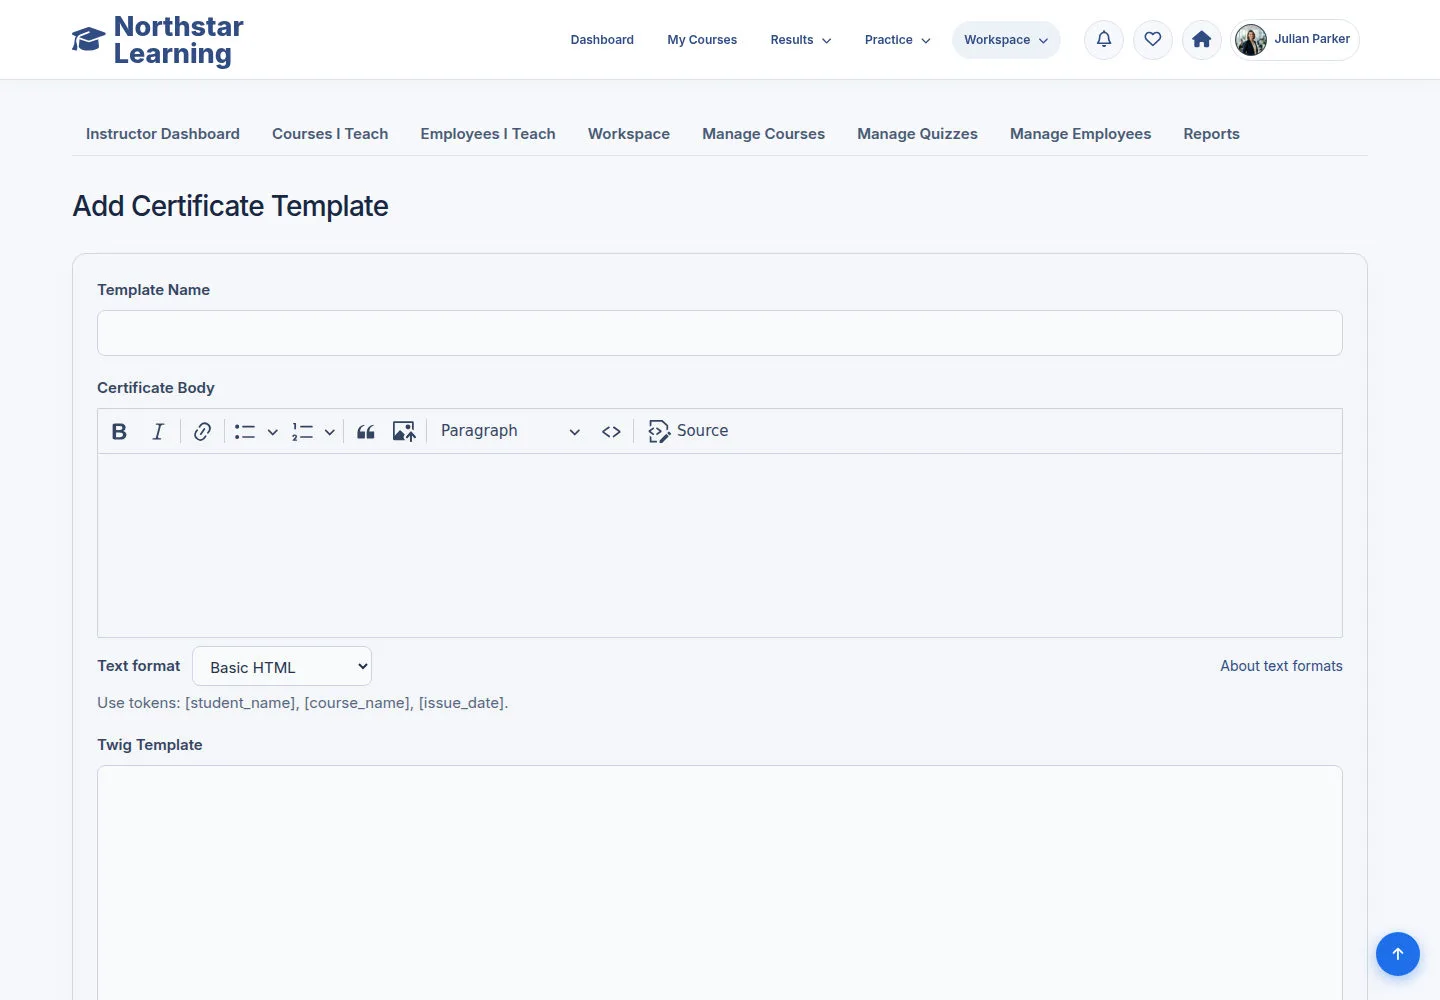This screenshot has height=1000, width=1440.
Task: Click the image upload icon
Action: coord(404,431)
